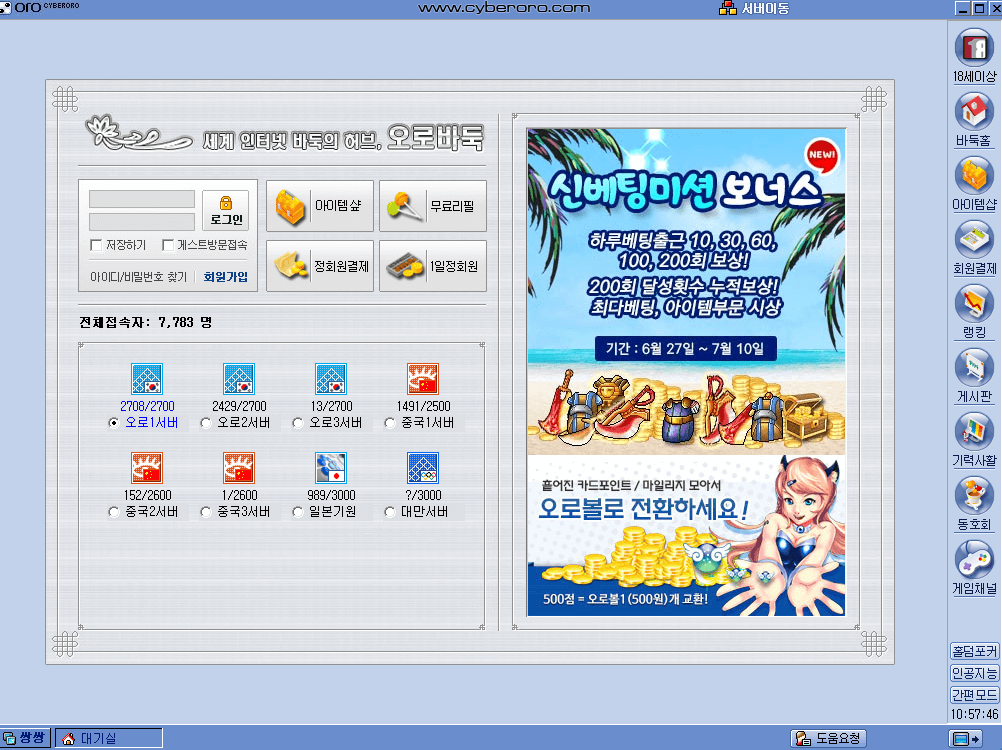Click the 1491/2500 user count text
This screenshot has height=750, width=1002.
423,406
